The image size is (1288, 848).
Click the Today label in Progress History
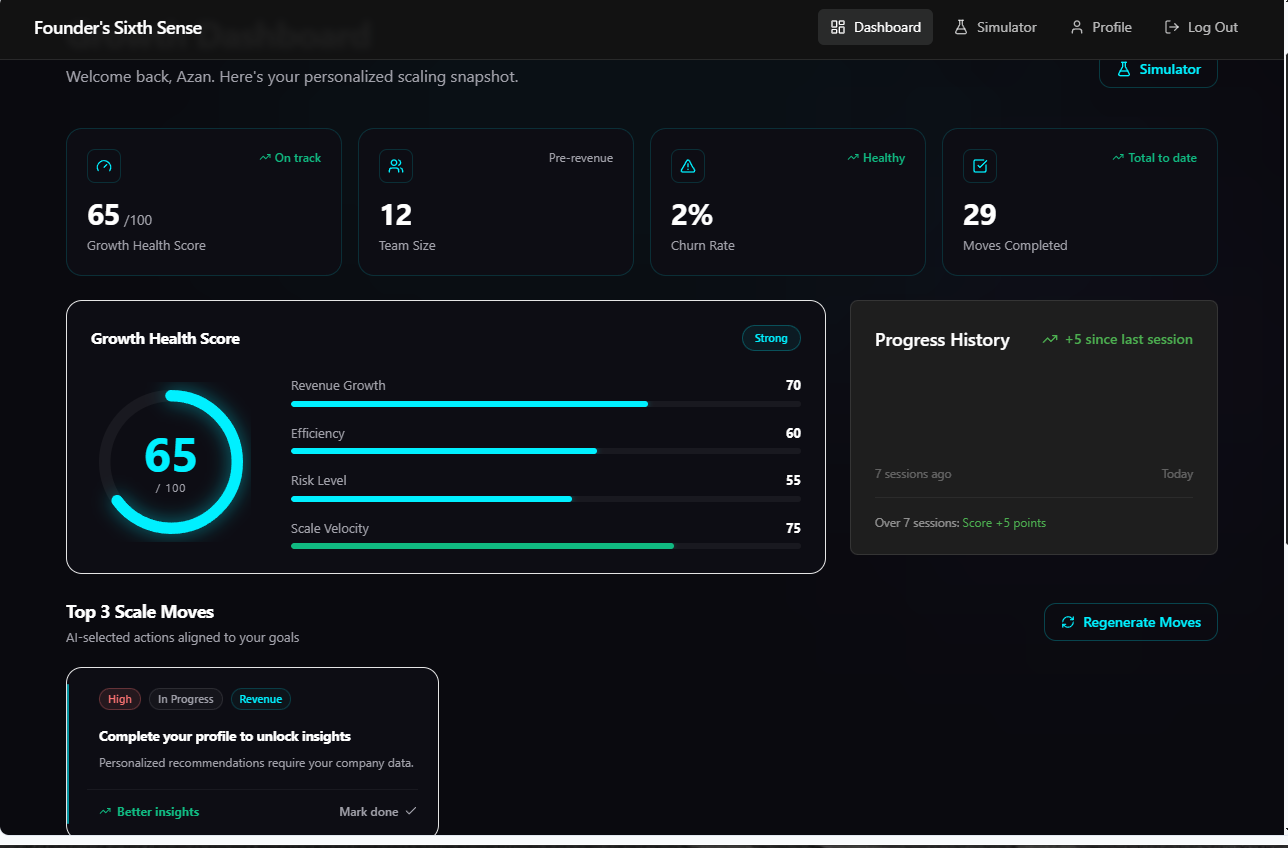click(1177, 474)
